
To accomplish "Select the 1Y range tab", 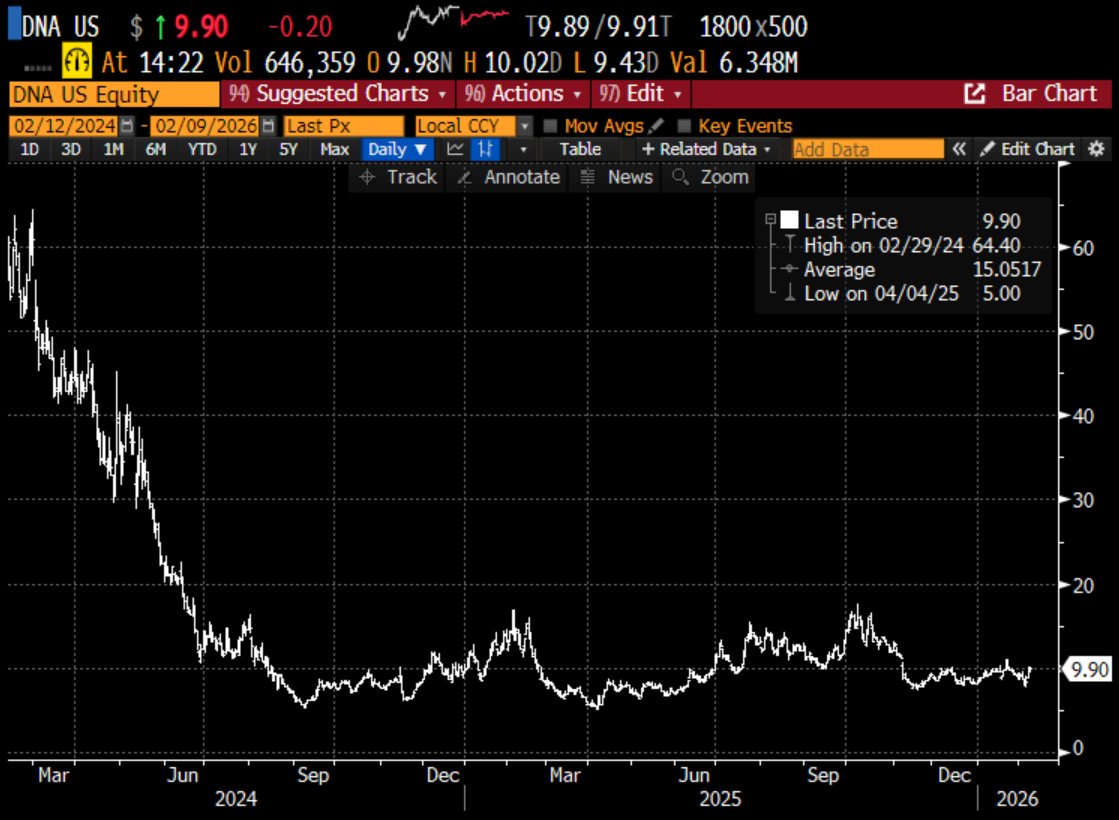I will point(248,149).
